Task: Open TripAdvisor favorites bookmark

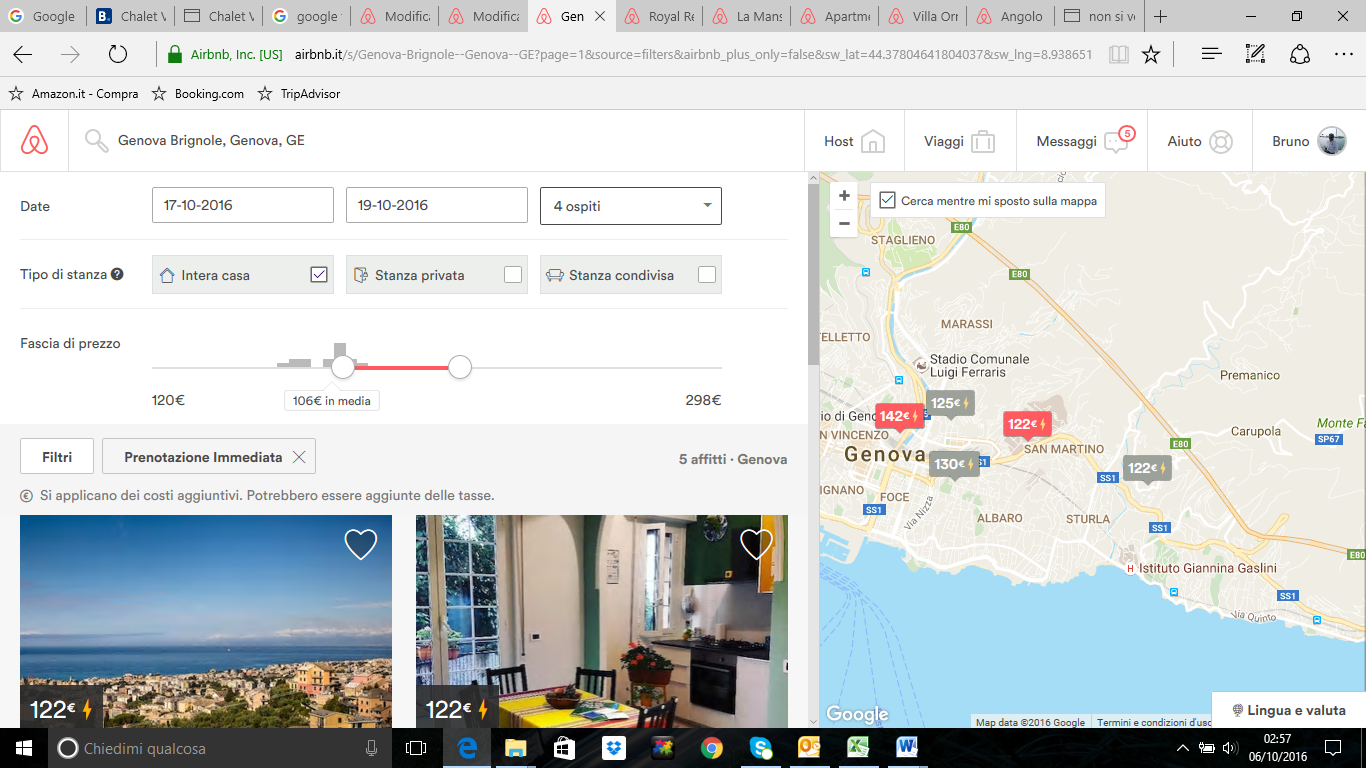Action: [x=299, y=94]
